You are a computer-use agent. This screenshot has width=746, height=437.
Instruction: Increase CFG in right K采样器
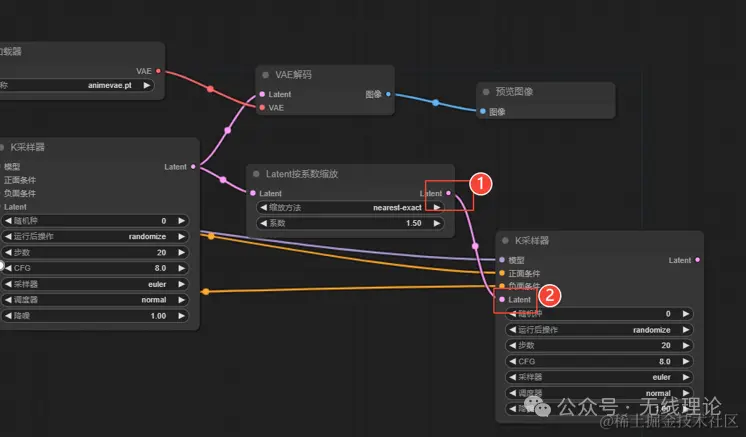(x=686, y=361)
